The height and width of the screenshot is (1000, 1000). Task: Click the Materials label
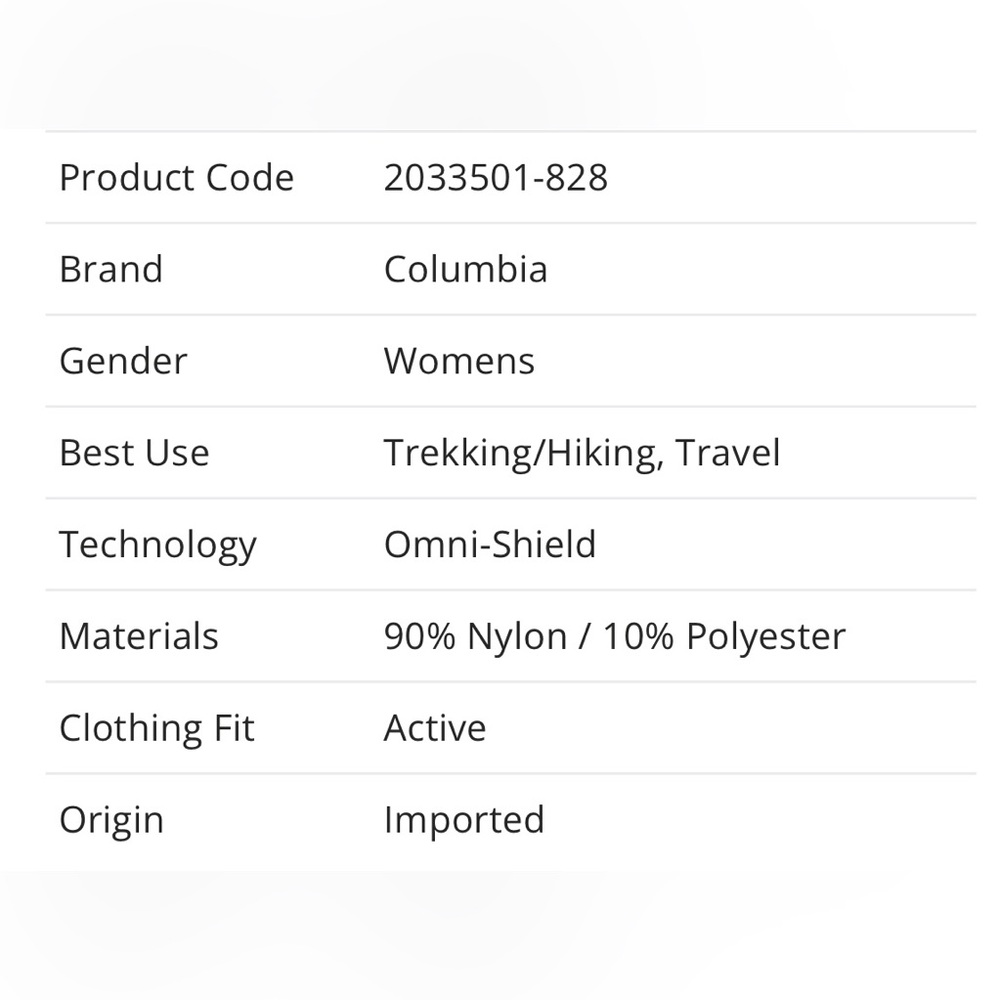[139, 636]
